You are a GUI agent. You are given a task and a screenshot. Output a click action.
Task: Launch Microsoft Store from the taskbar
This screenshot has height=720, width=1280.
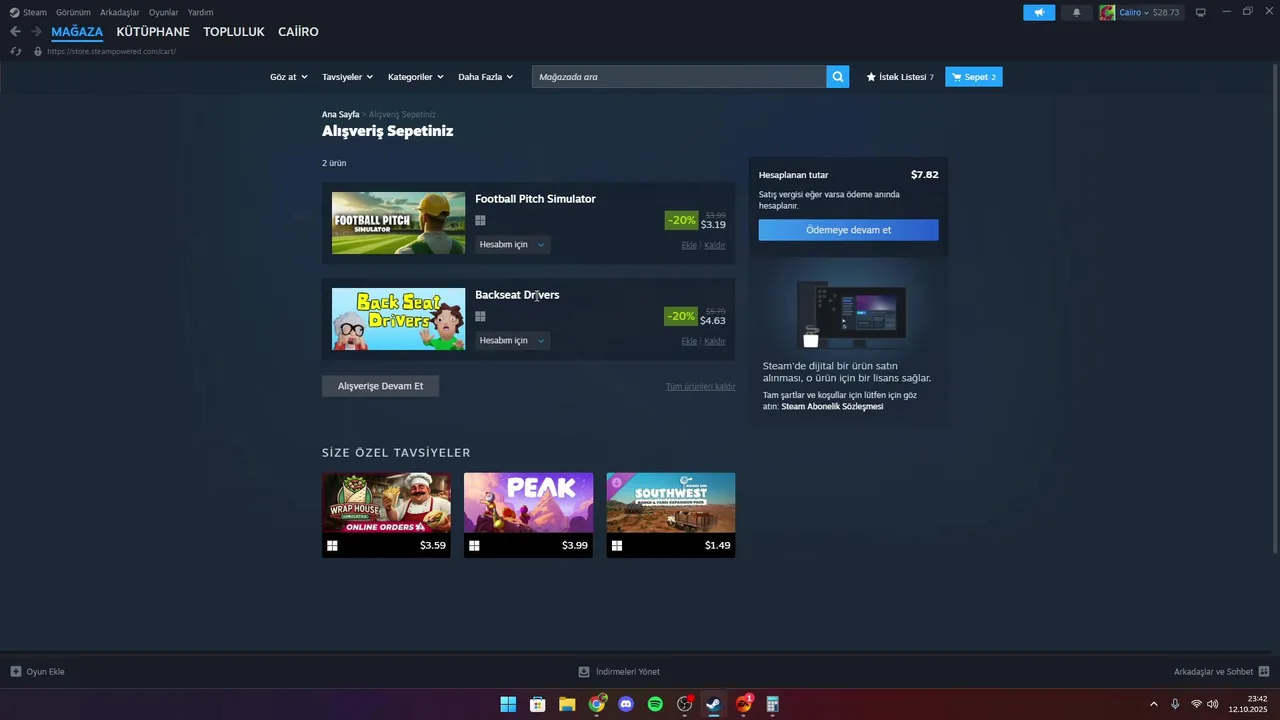pyautogui.click(x=537, y=704)
